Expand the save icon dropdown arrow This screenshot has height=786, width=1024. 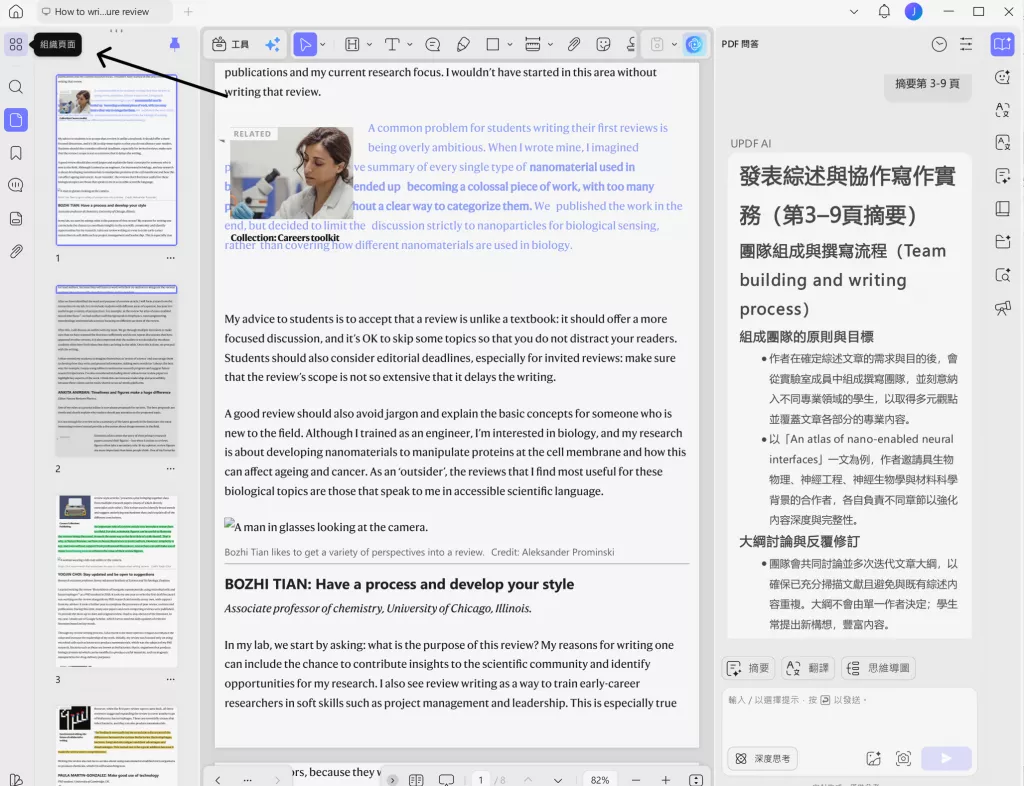click(674, 44)
